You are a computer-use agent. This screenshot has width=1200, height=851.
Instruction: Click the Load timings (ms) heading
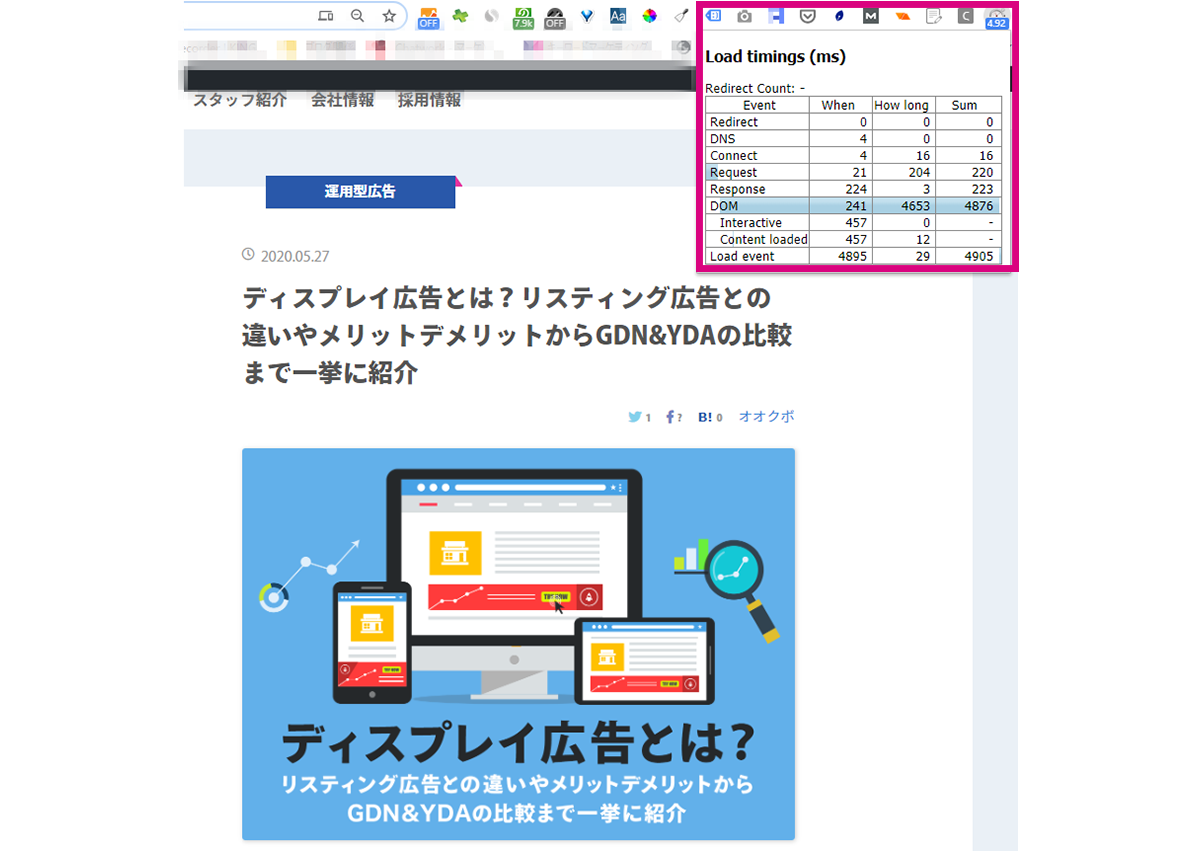[x=775, y=57]
